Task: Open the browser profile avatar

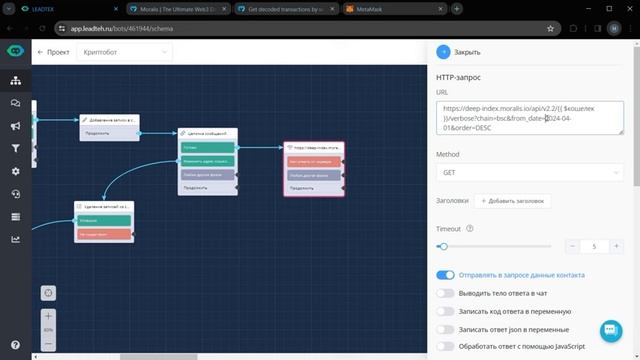Action: click(614, 29)
